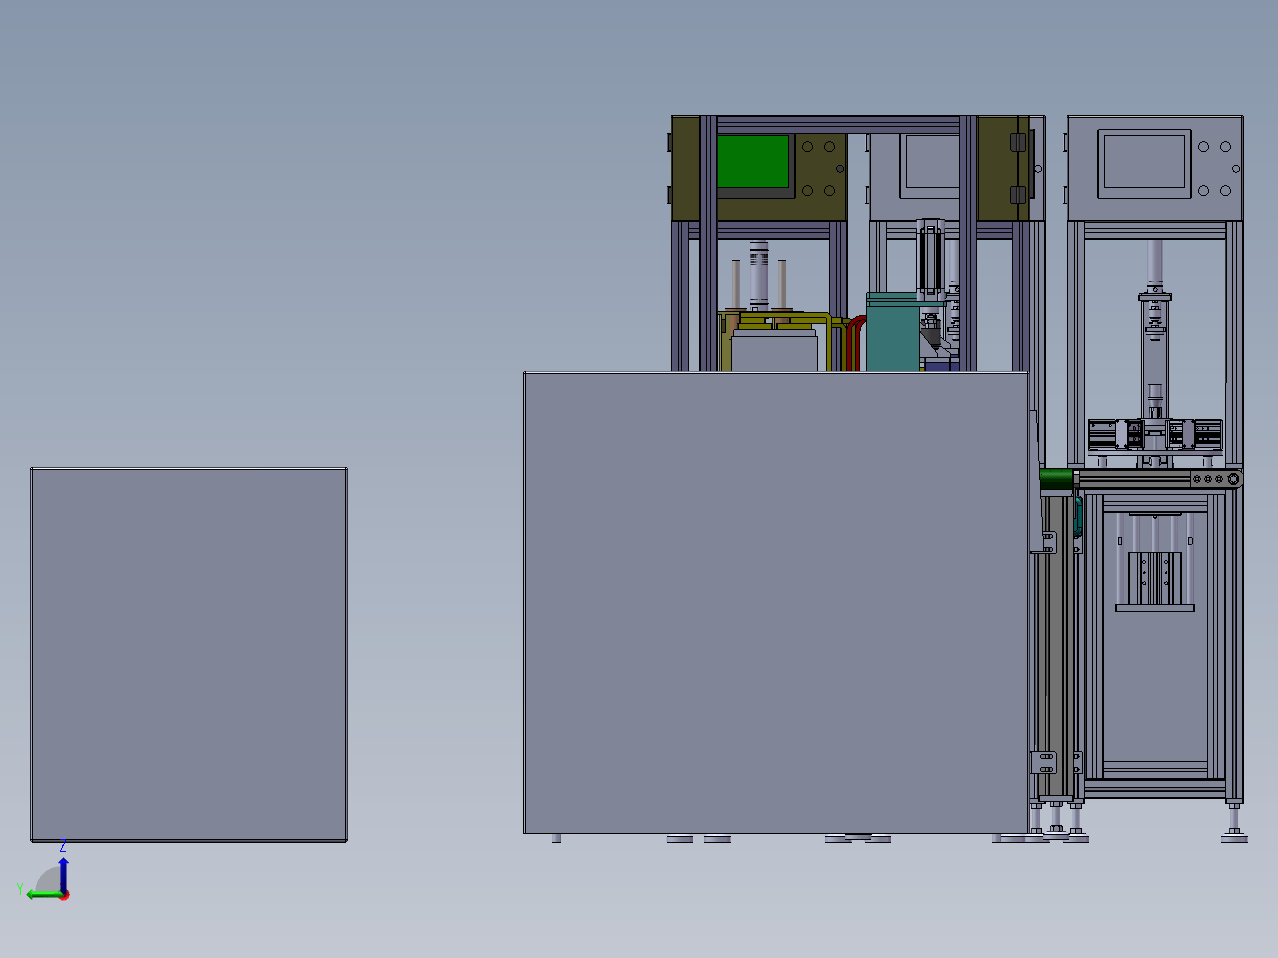
Task: Select the lift mechanism inside the right station's lower frame
Action: pyautogui.click(x=1155, y=562)
